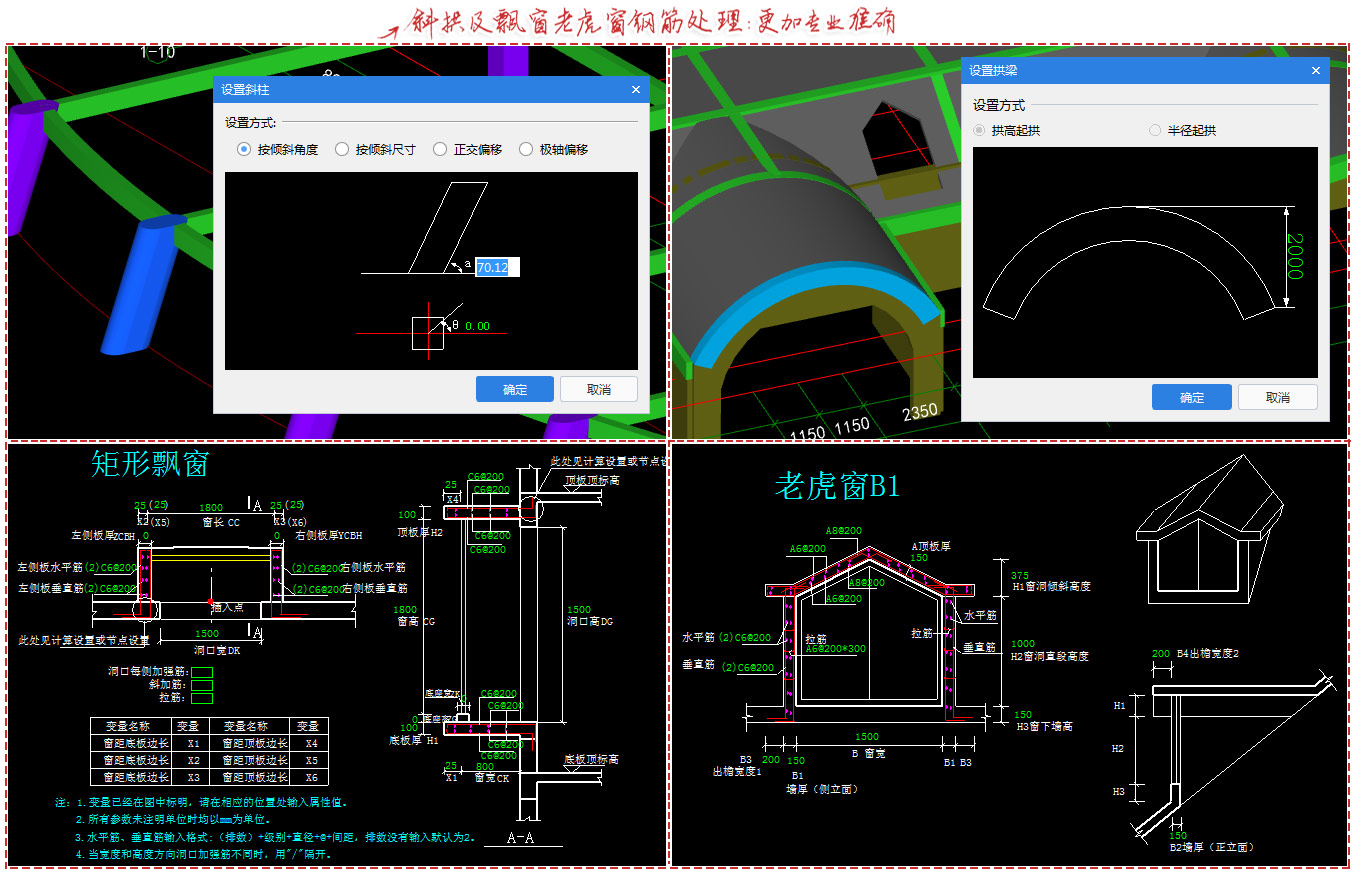Viewport: 1355px width, 874px height.
Task: Click 取消 in the 设置斜柱 dialog
Action: (598, 388)
